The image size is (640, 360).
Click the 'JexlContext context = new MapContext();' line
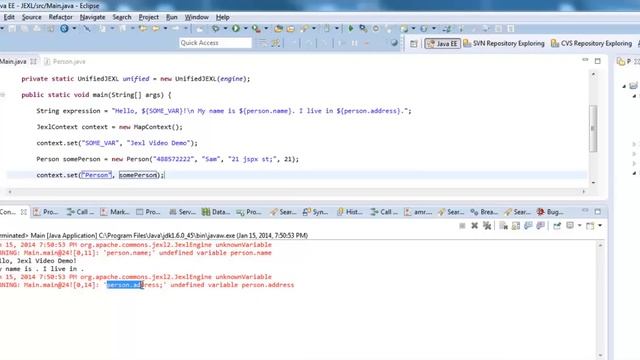coord(109,127)
